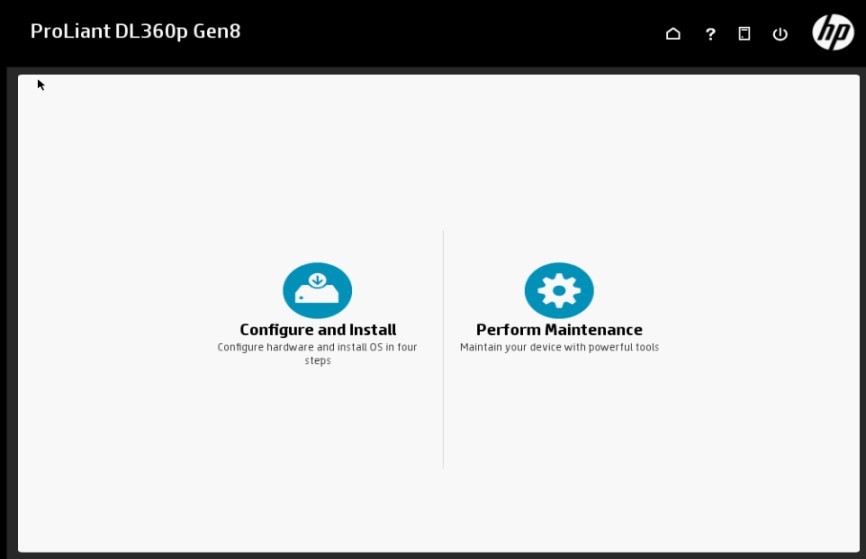Click blank white area above Configure and Install icon
The image size is (866, 559).
[x=317, y=170]
